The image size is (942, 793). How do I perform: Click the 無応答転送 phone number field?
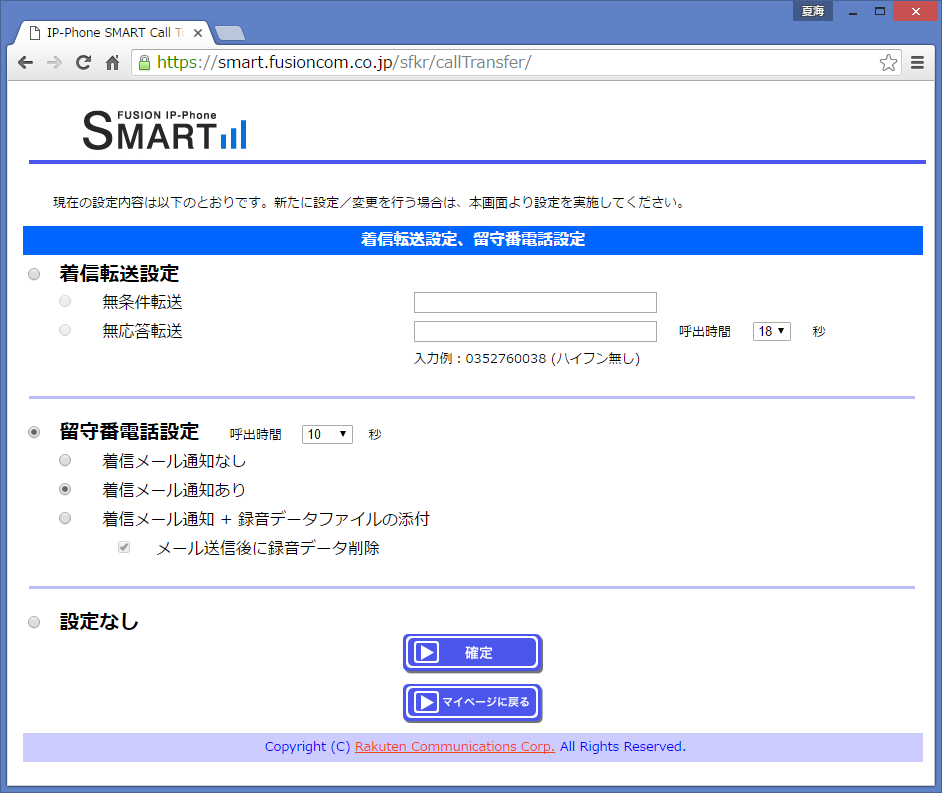click(x=535, y=331)
